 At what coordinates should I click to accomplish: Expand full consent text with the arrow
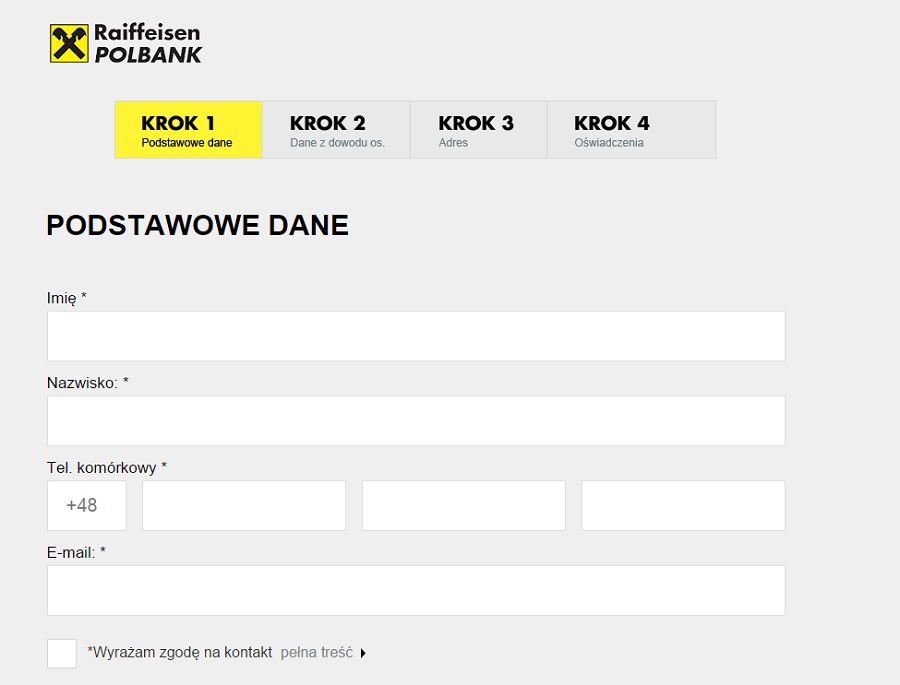(x=363, y=653)
